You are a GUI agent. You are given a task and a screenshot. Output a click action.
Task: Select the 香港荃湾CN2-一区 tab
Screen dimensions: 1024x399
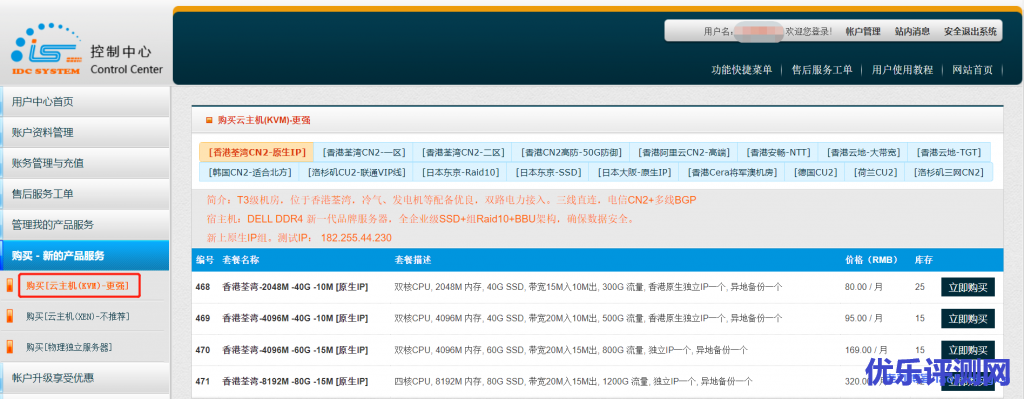point(364,152)
